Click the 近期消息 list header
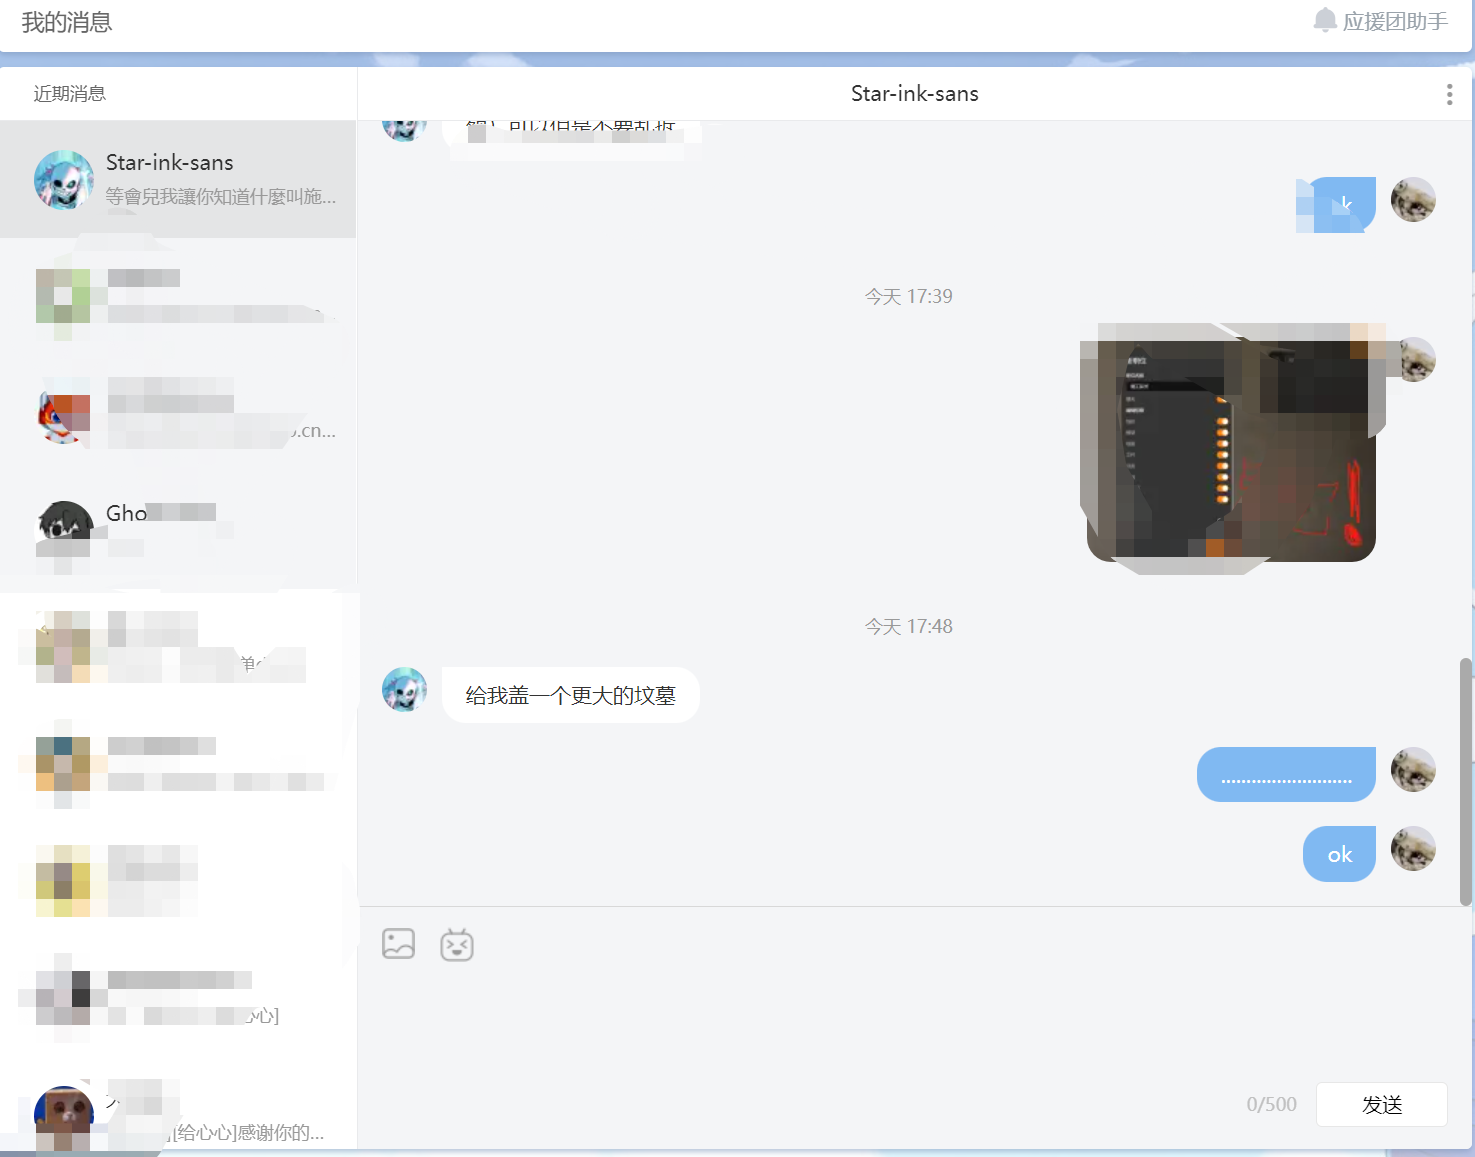1475x1157 pixels. coord(69,94)
